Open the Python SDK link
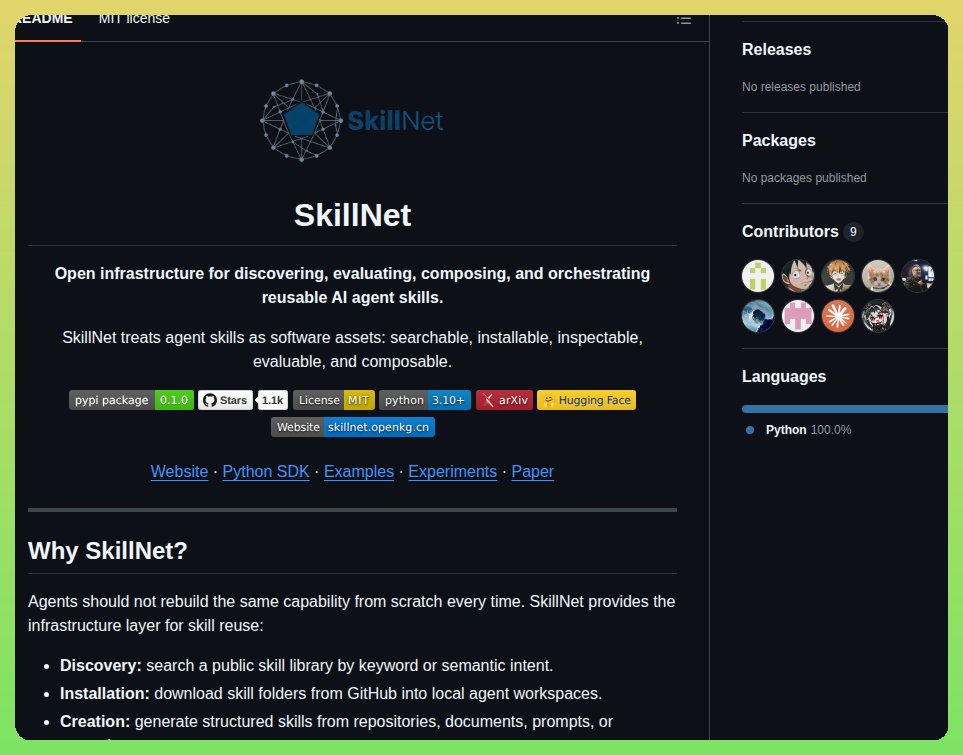Screen dimensions: 963x755 266,471
